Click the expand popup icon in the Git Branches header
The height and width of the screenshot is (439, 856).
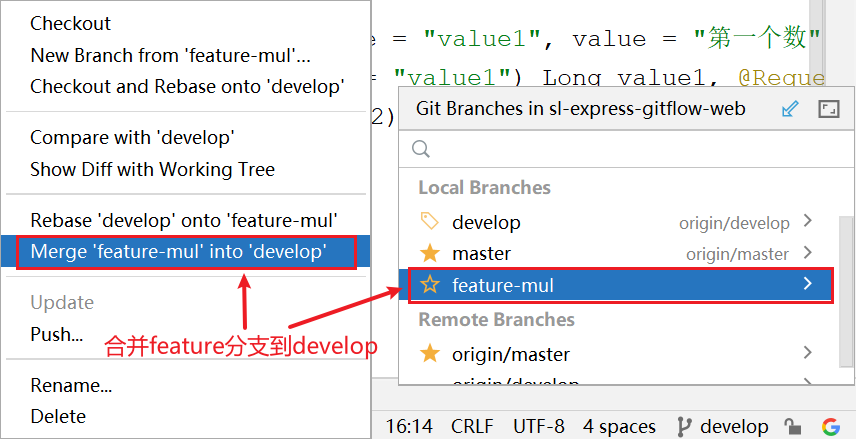828,109
